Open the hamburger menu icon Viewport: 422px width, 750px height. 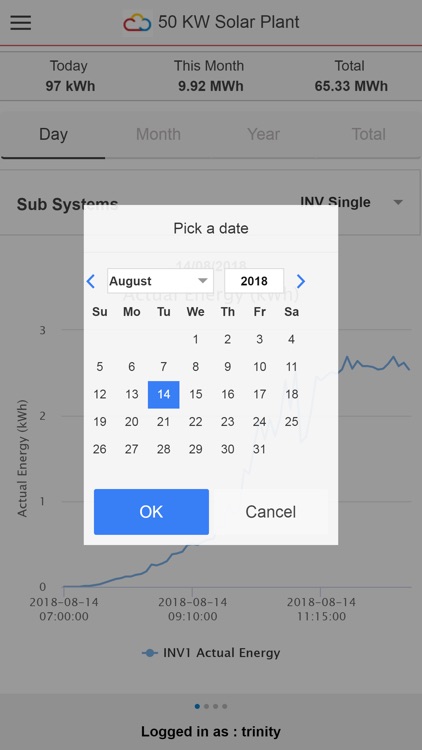[x=21, y=22]
